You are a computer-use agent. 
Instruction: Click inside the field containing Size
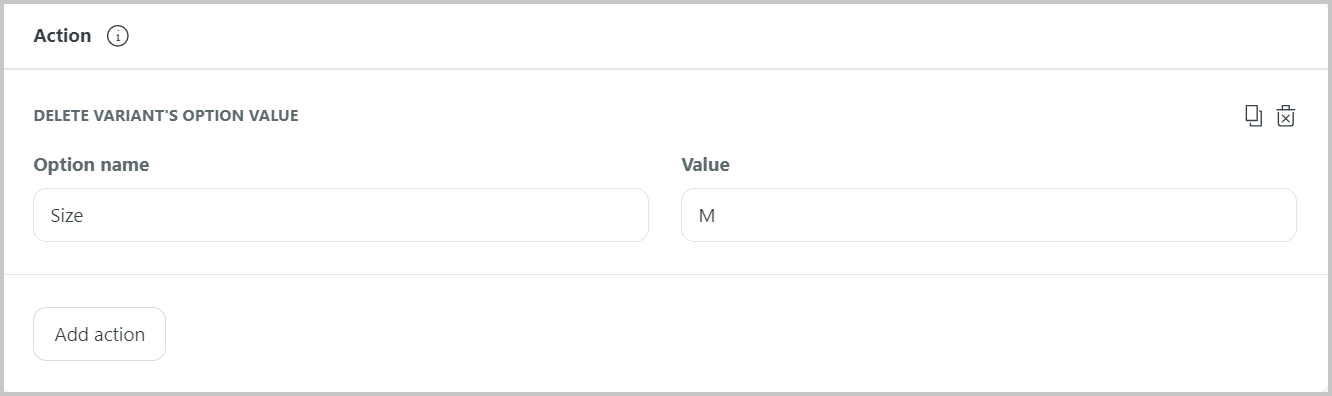click(x=341, y=215)
